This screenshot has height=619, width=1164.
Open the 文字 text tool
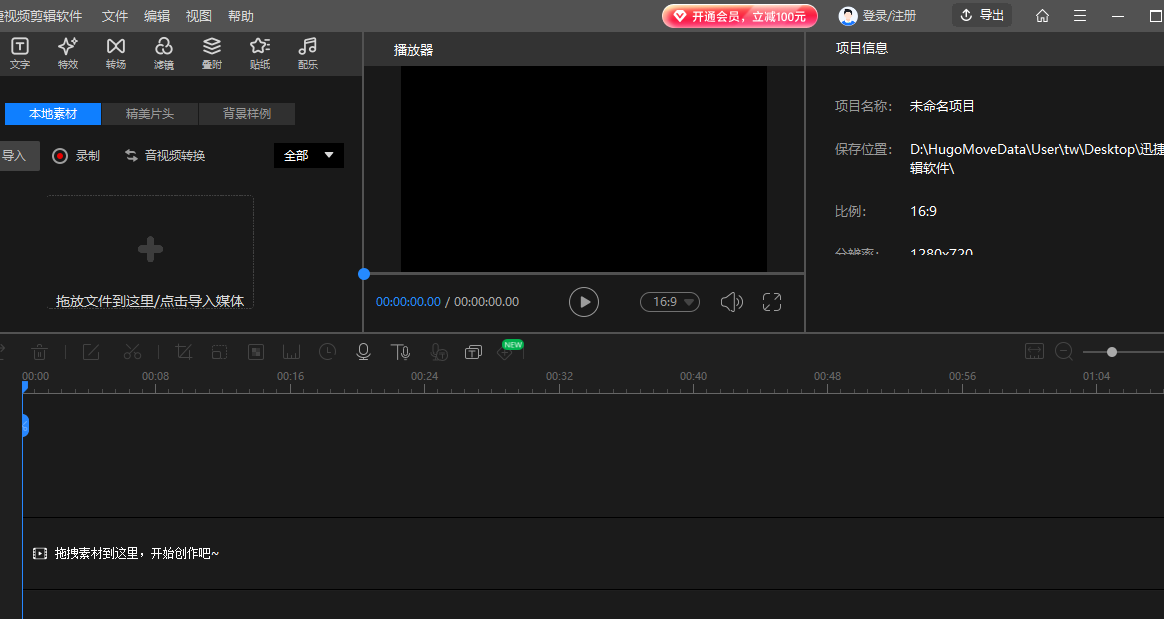(20, 53)
